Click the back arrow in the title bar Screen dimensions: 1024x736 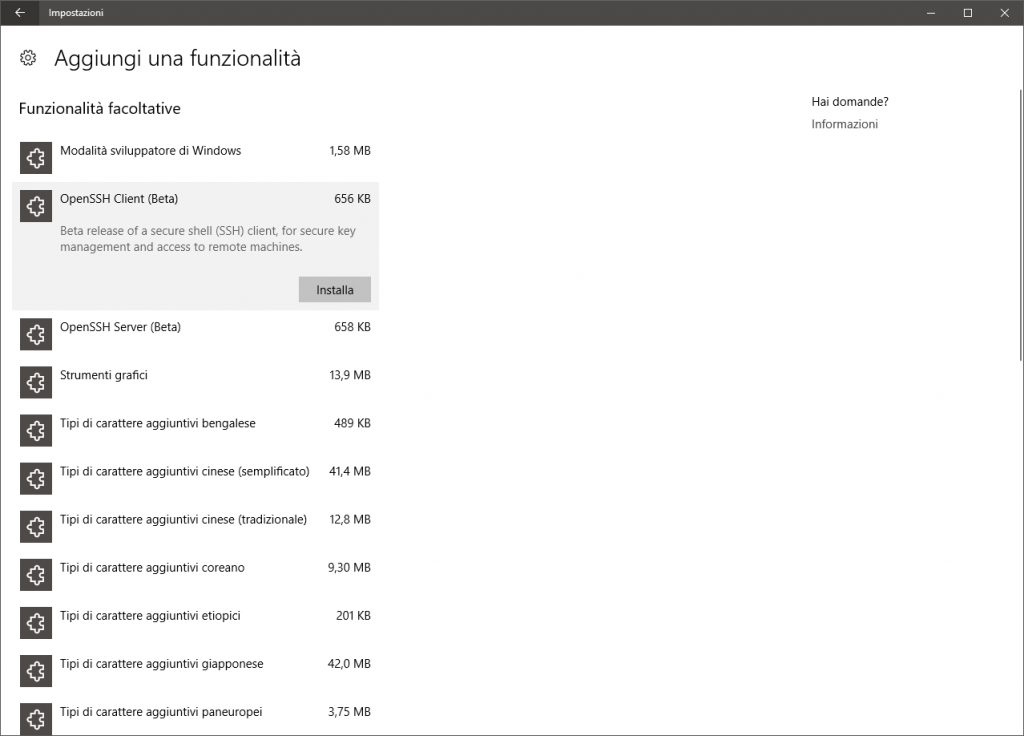pos(20,13)
